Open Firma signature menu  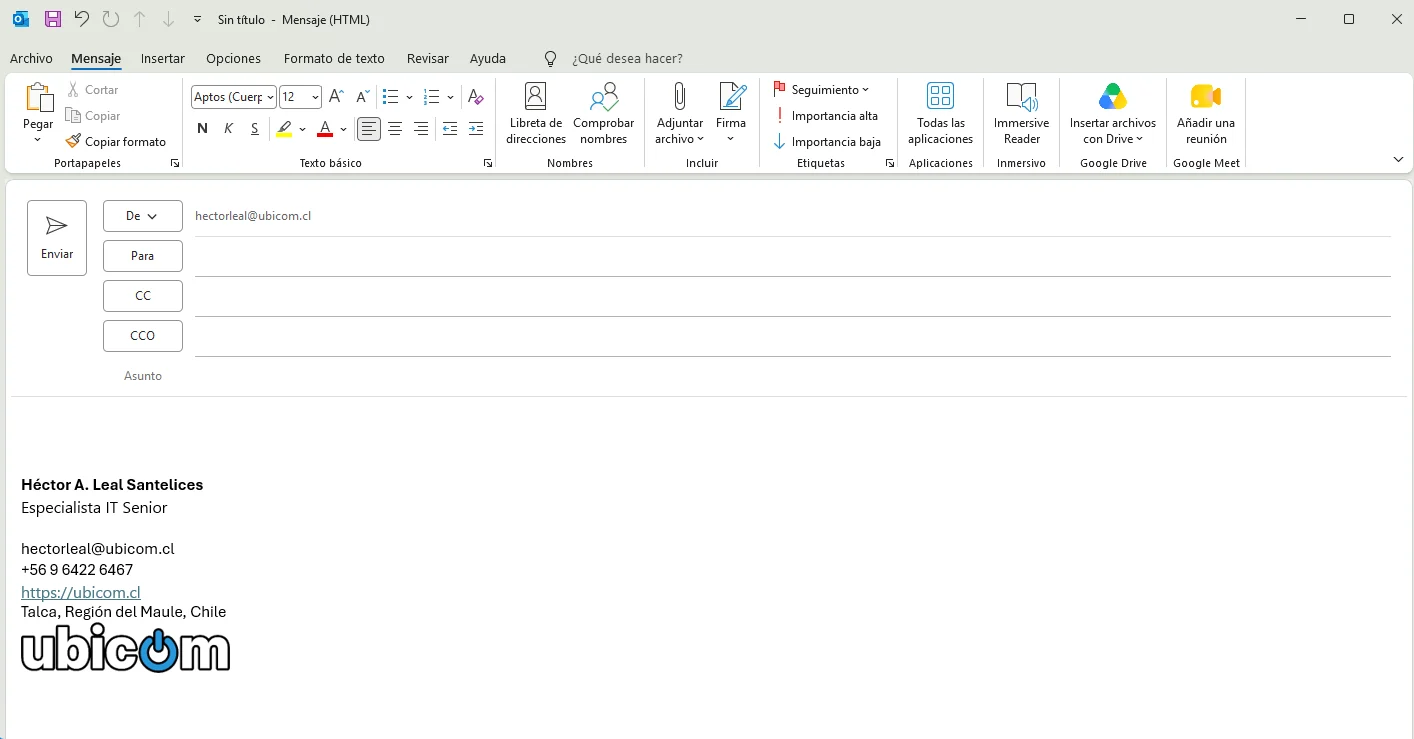pos(731,114)
